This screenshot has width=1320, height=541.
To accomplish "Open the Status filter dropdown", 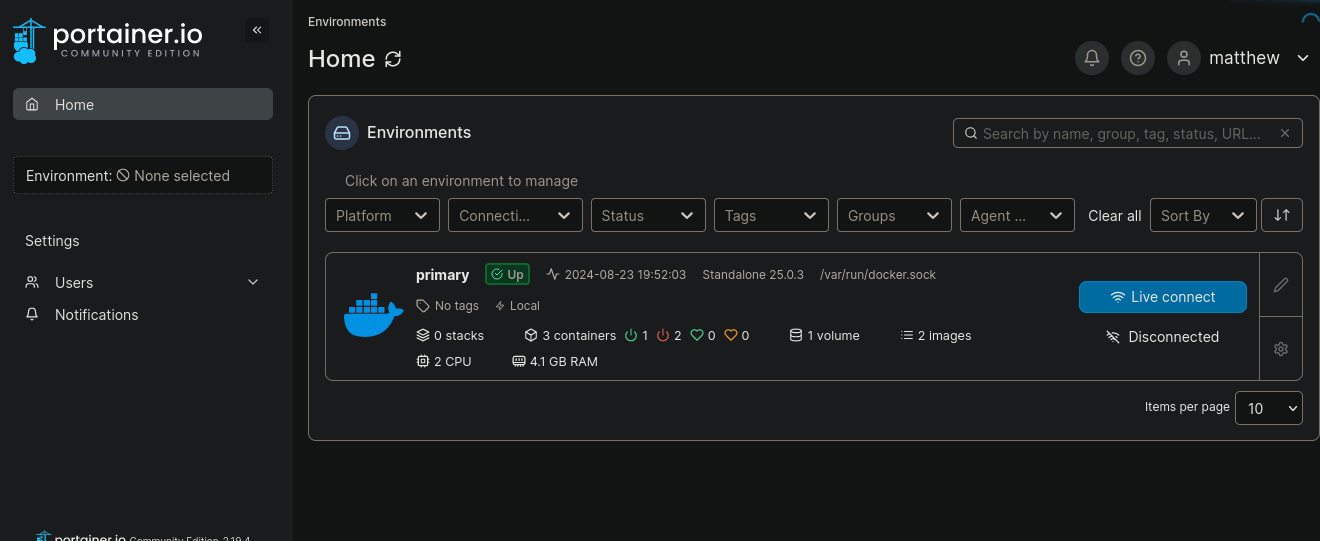I will 647,215.
